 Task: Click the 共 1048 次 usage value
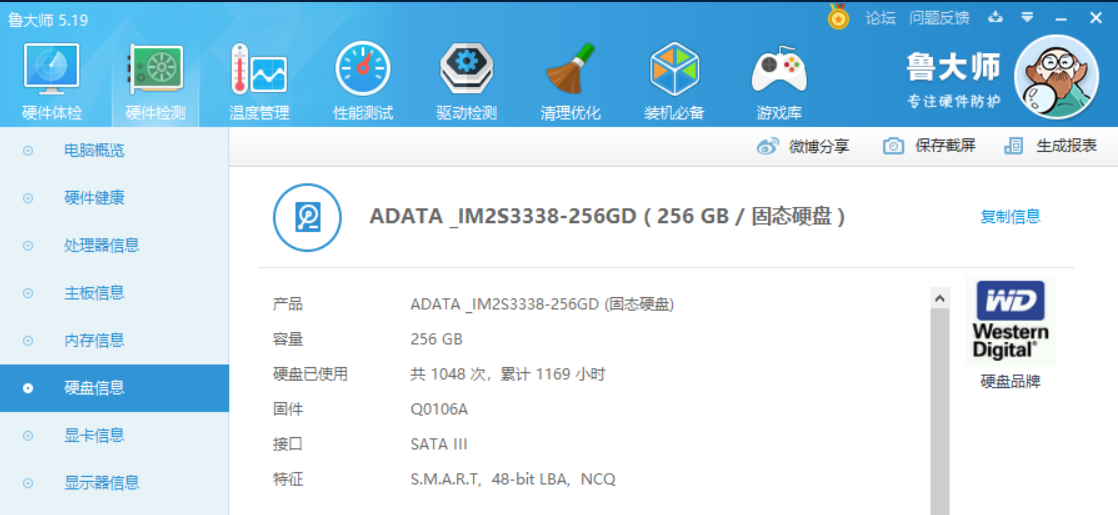(508, 374)
